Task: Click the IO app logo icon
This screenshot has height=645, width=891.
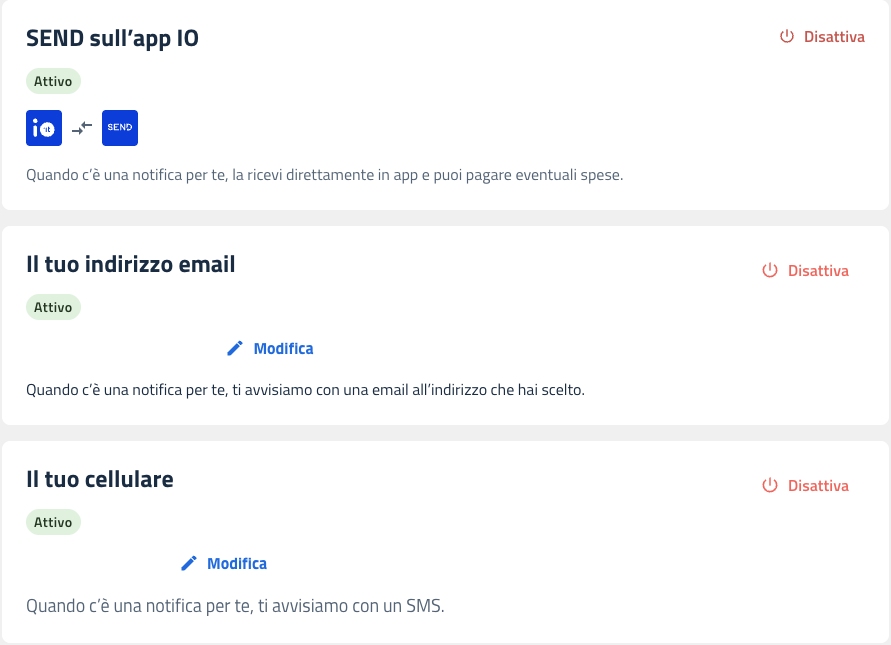Action: coord(44,128)
